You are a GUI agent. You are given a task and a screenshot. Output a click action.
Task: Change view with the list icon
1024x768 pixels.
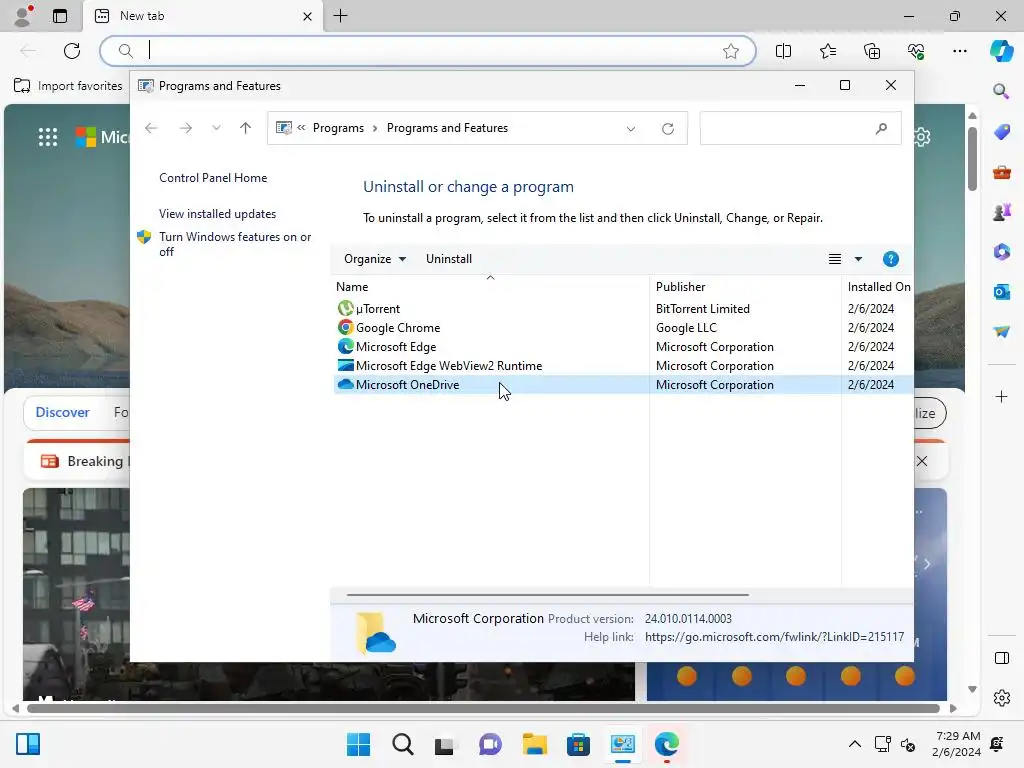tap(835, 259)
